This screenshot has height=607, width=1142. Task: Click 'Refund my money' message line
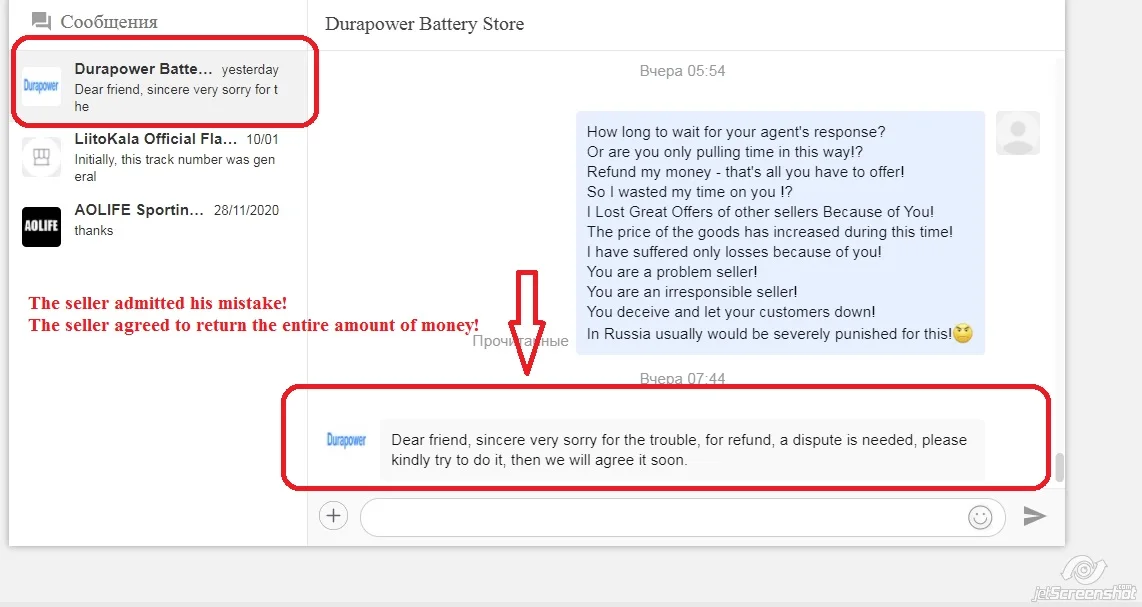[x=745, y=172]
